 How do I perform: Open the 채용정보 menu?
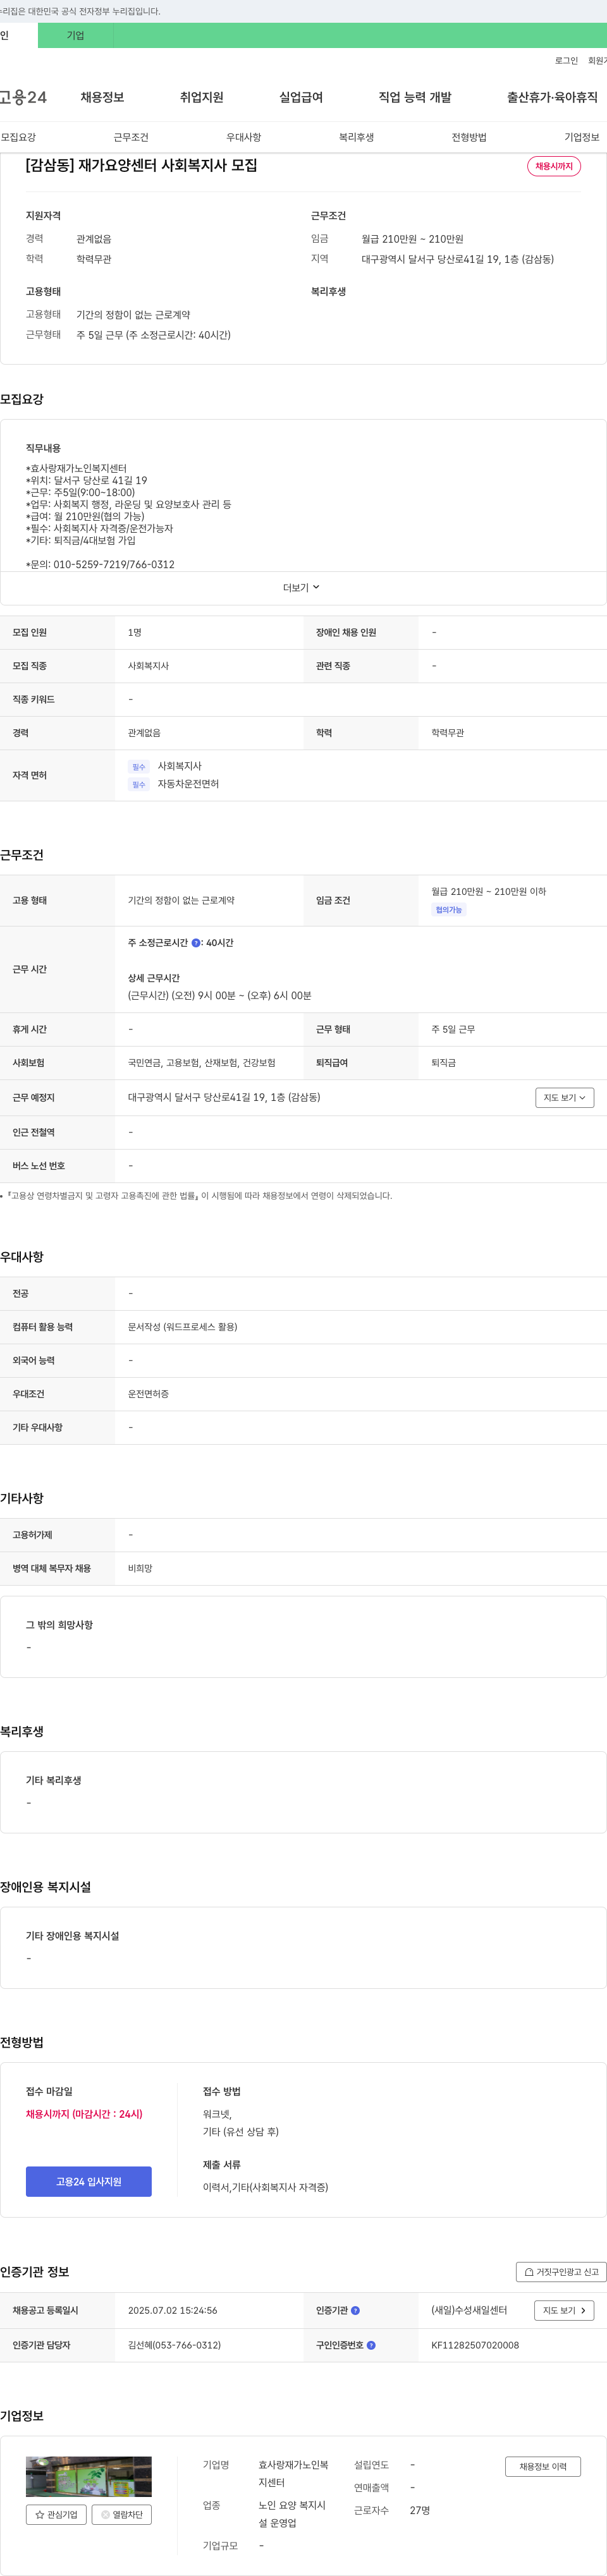tap(102, 97)
